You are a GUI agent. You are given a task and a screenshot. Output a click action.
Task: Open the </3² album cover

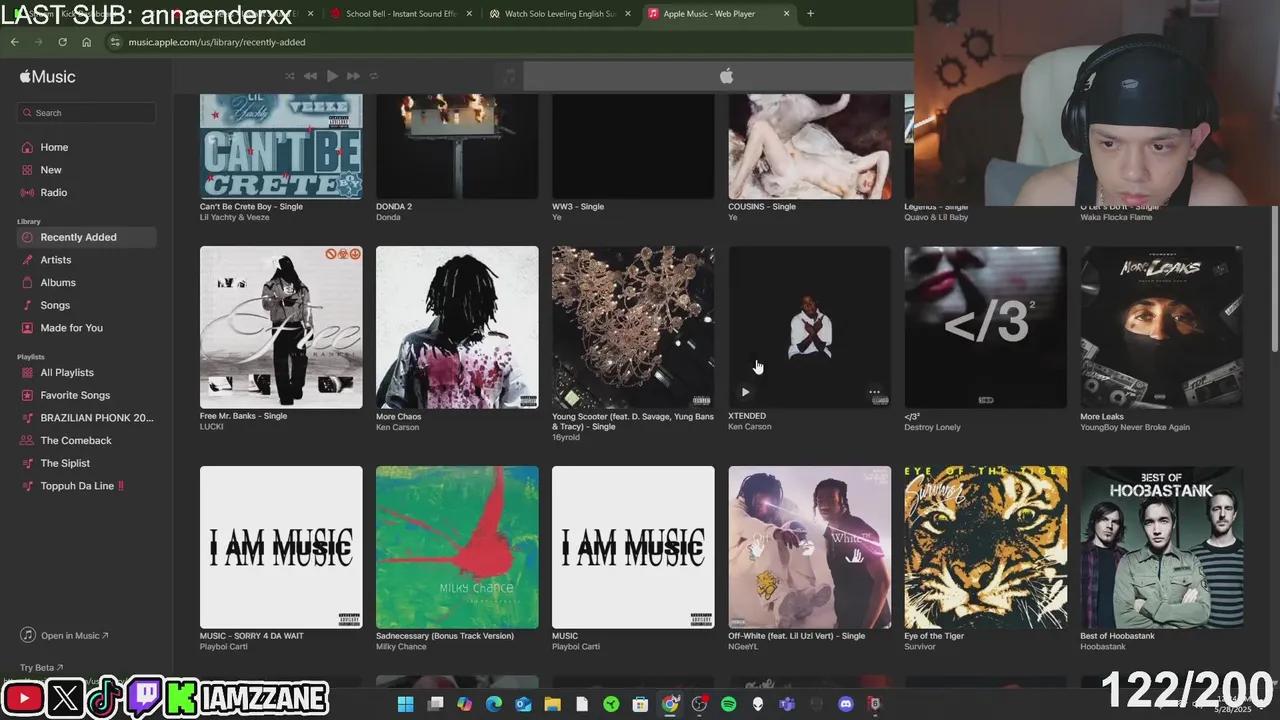point(985,327)
